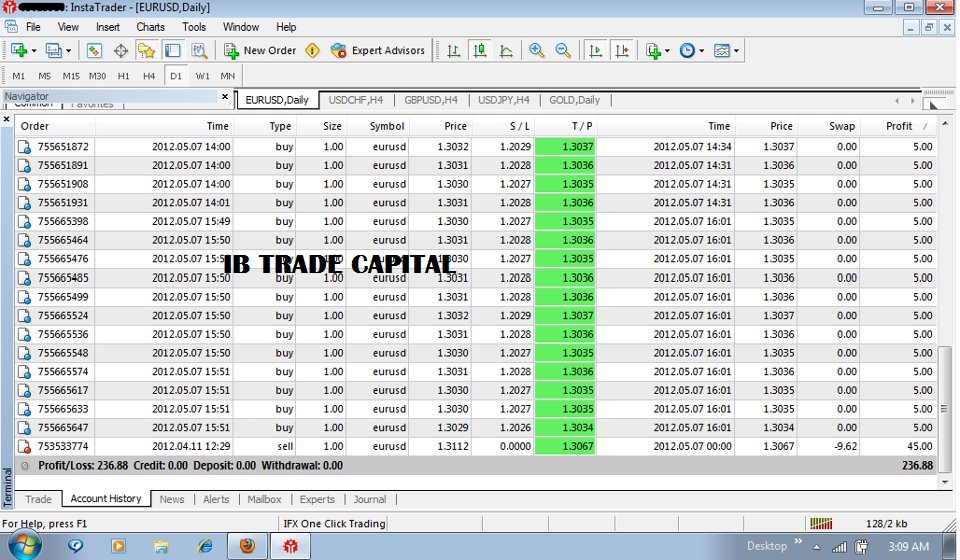Sort by the Symbol column header

[378, 126]
